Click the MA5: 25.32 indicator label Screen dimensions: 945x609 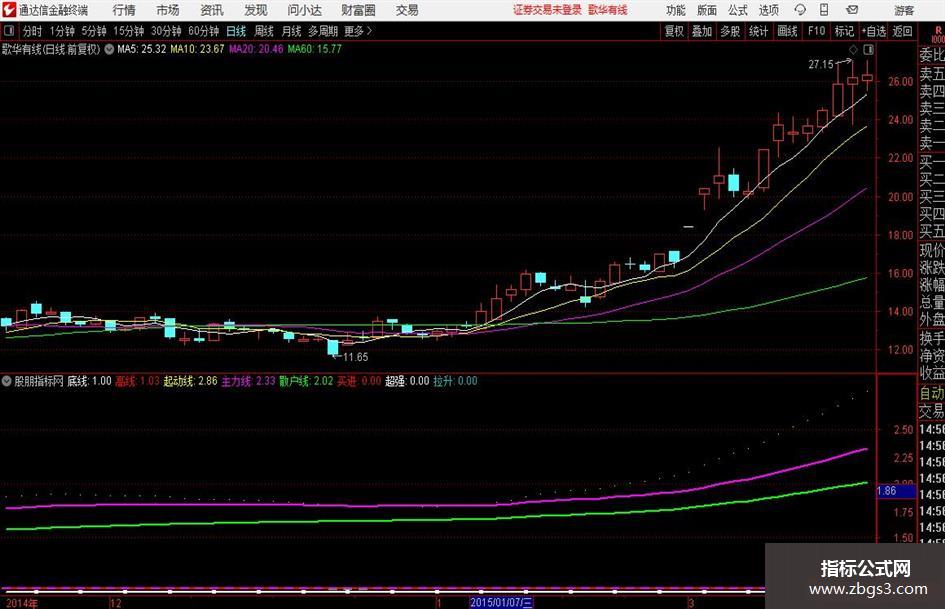pos(141,49)
